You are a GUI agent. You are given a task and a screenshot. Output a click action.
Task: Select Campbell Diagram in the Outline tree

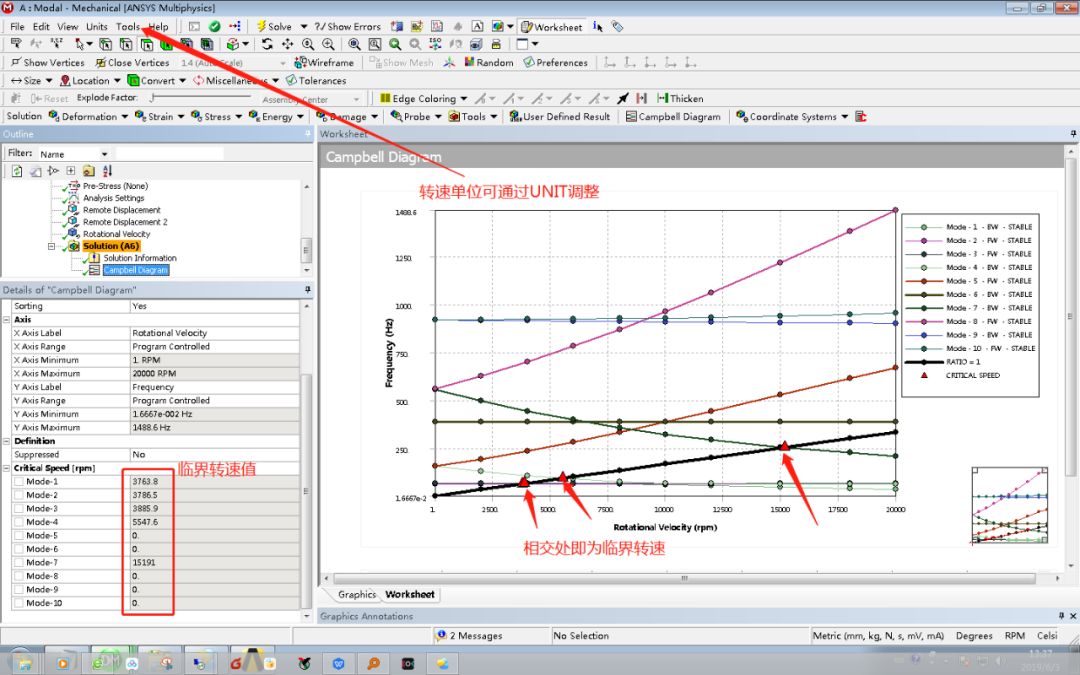[x=136, y=269]
